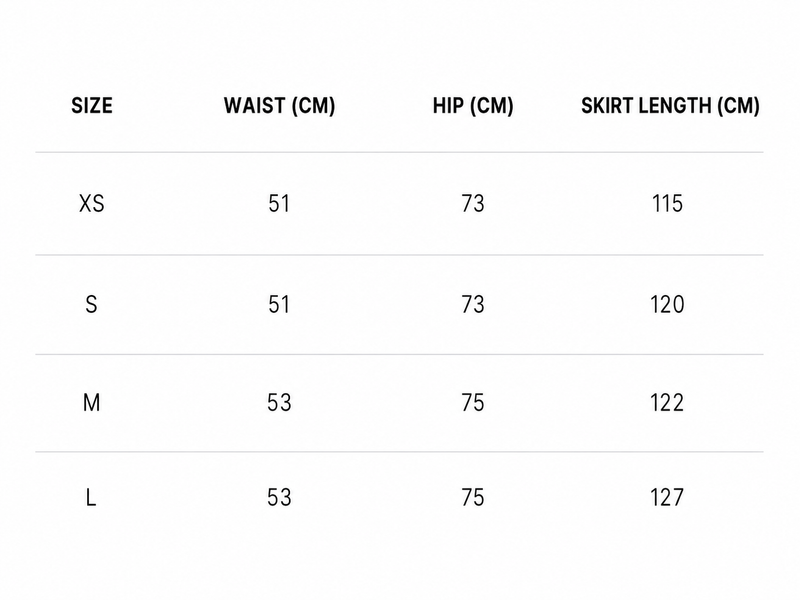Click the HIP (CM) column header
The image size is (800, 600).
point(473,106)
